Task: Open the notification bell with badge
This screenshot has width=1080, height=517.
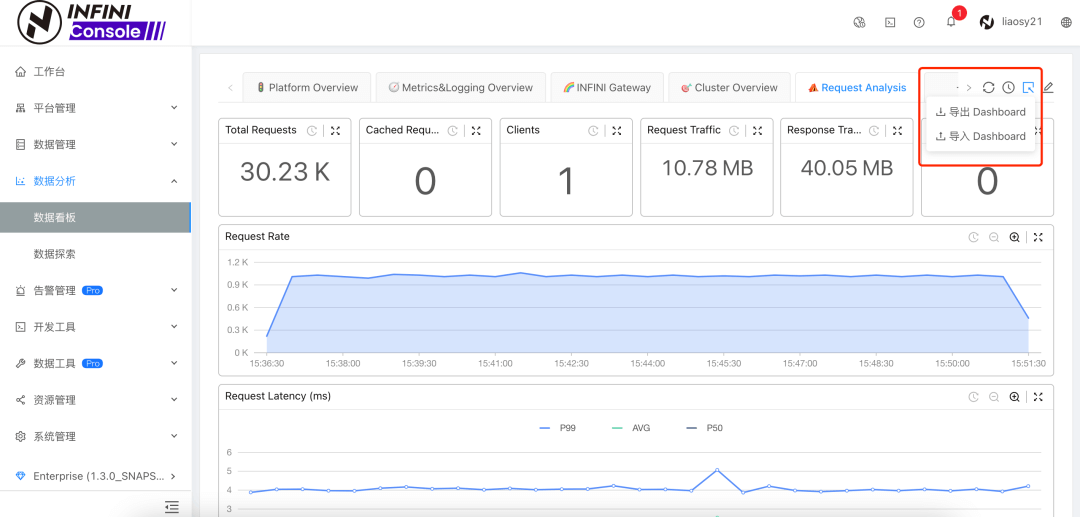Action: tap(953, 20)
